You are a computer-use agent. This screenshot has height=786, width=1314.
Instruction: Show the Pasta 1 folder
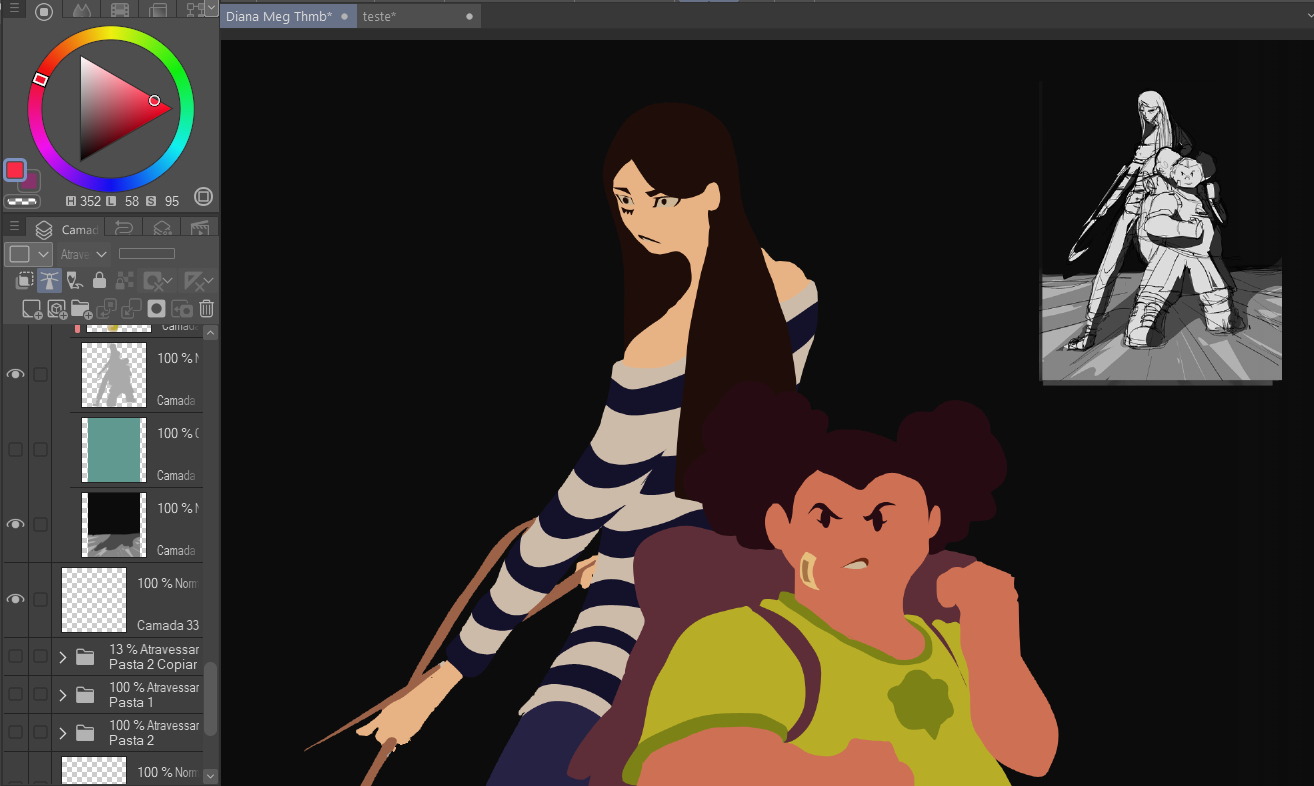pyautogui.click(x=15, y=694)
